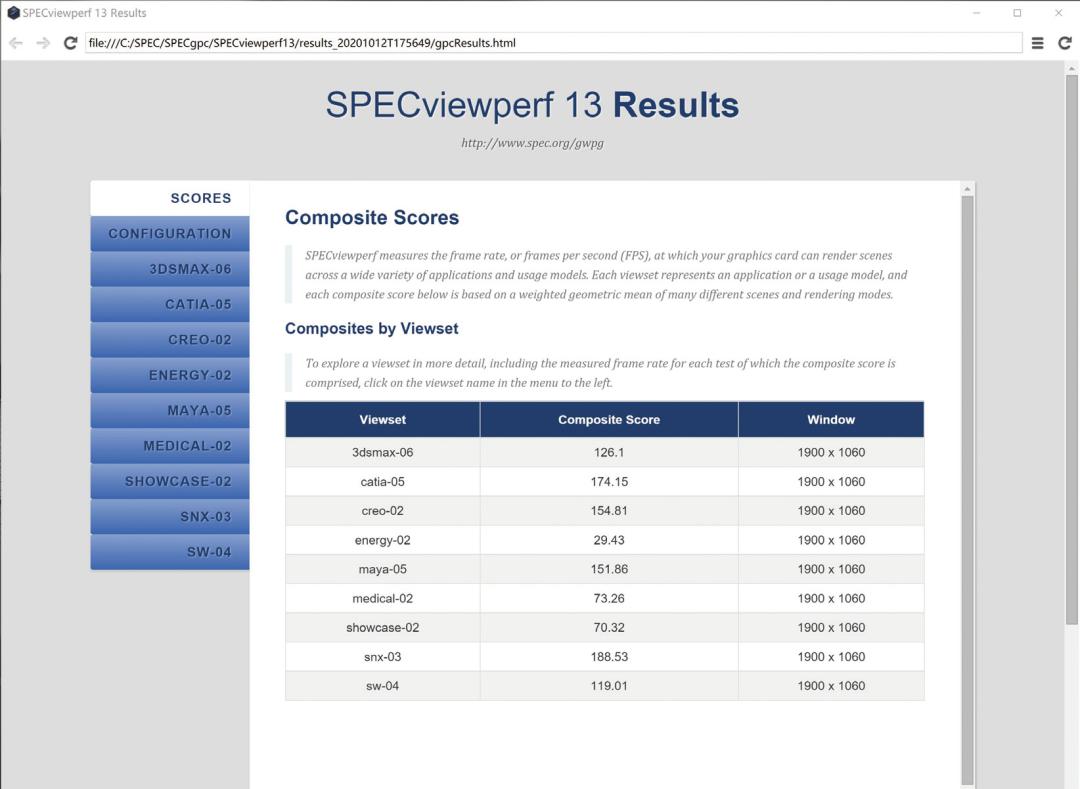Open the 3DSMAX-06 viewset tab
This screenshot has height=789, width=1080.
click(x=170, y=269)
